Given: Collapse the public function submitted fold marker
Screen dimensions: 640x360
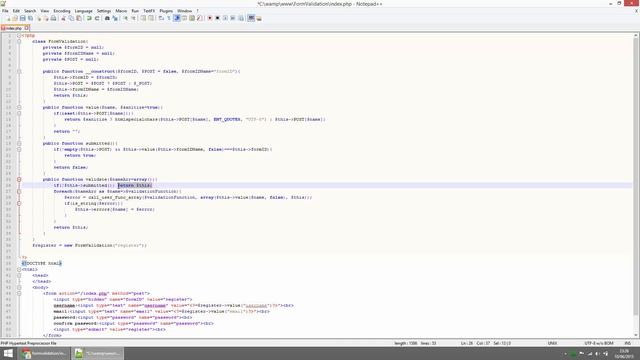Looking at the screenshot, I should 19,143.
